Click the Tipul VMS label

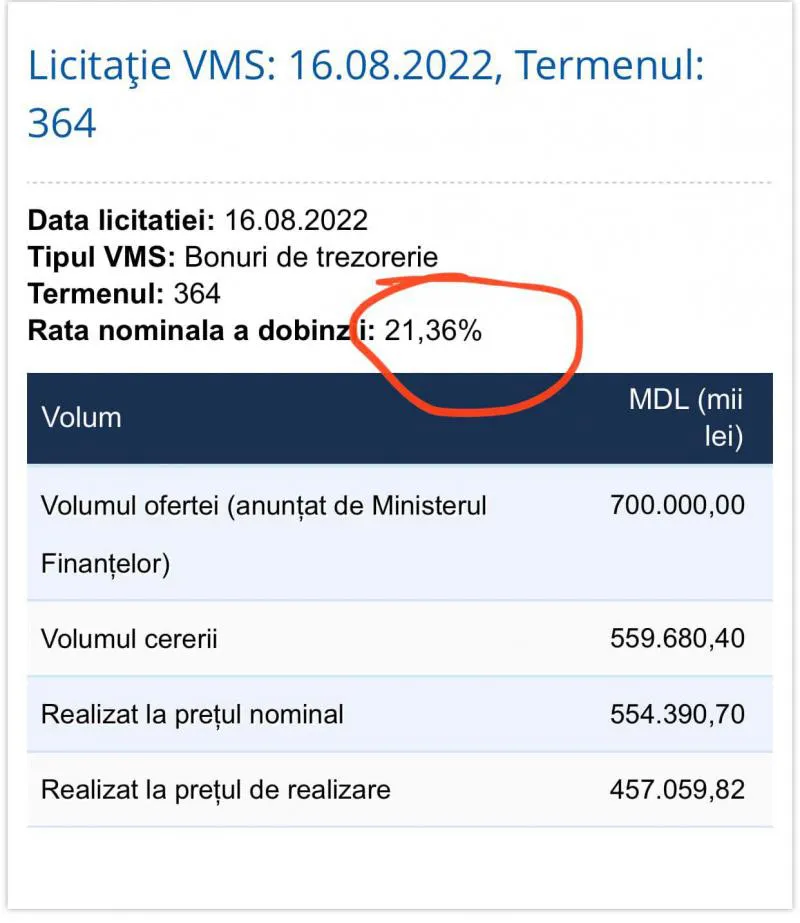tap(101, 257)
